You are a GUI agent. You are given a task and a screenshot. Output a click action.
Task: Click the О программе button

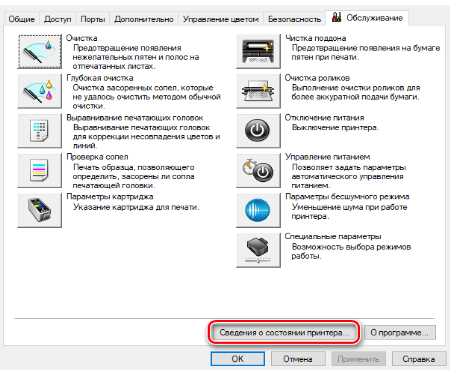tap(399, 332)
